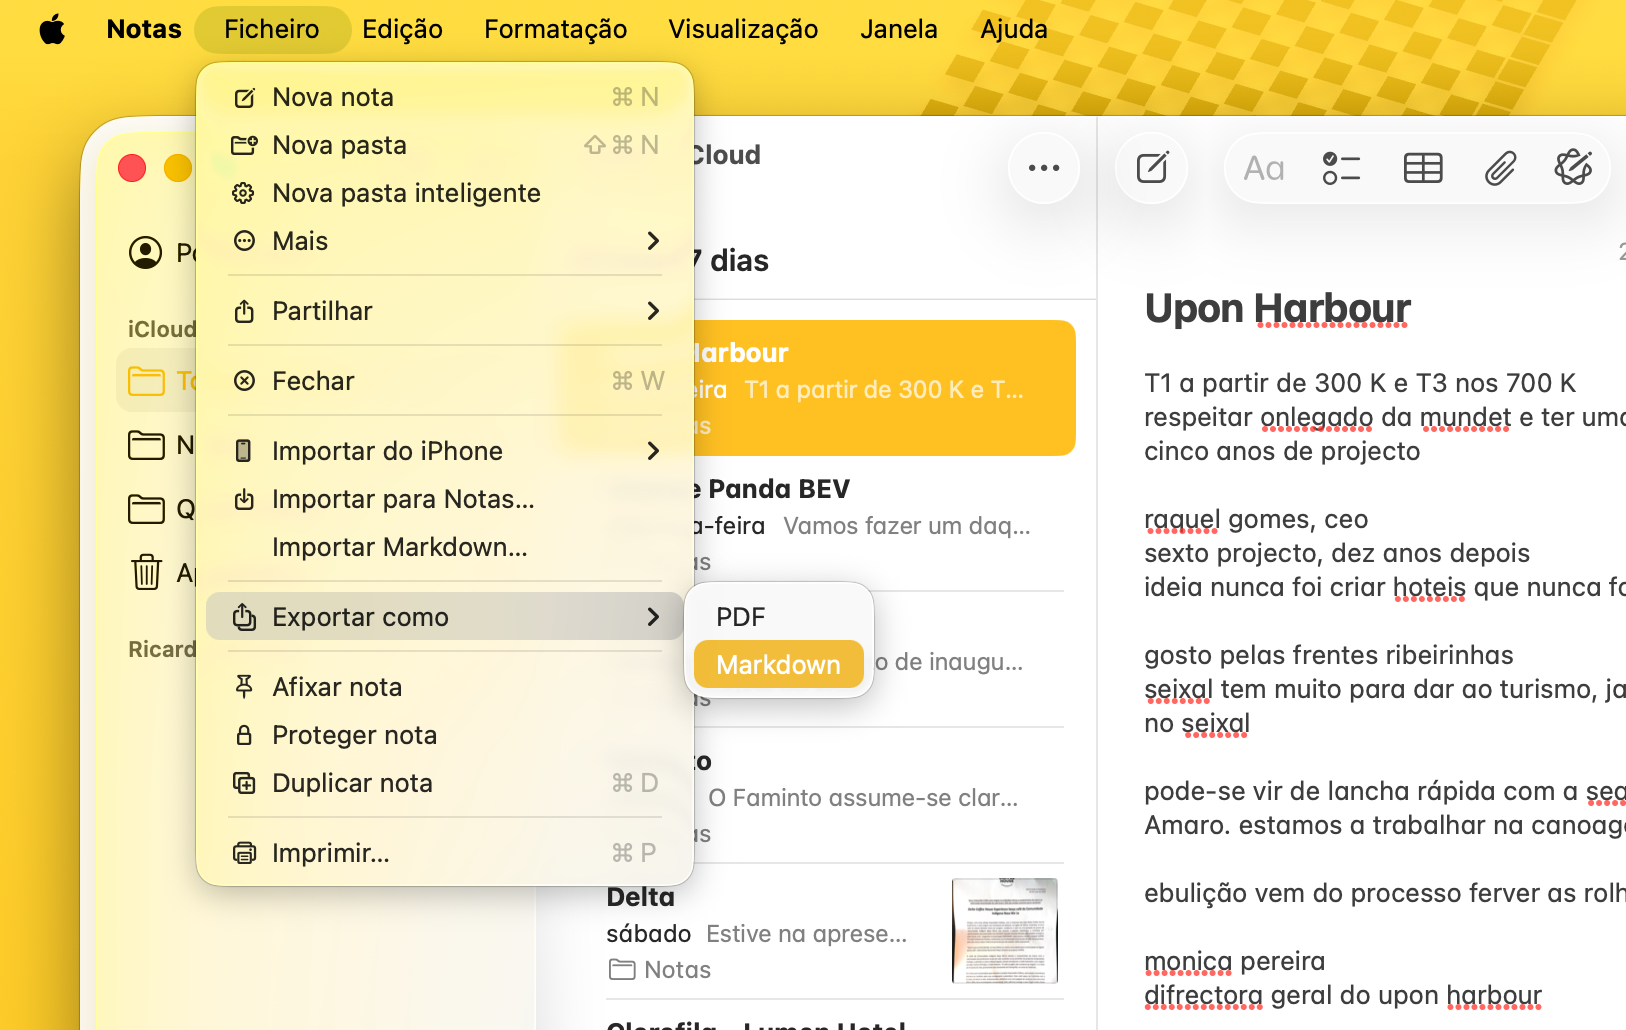Expand the Partilhar submenu arrow

point(653,311)
